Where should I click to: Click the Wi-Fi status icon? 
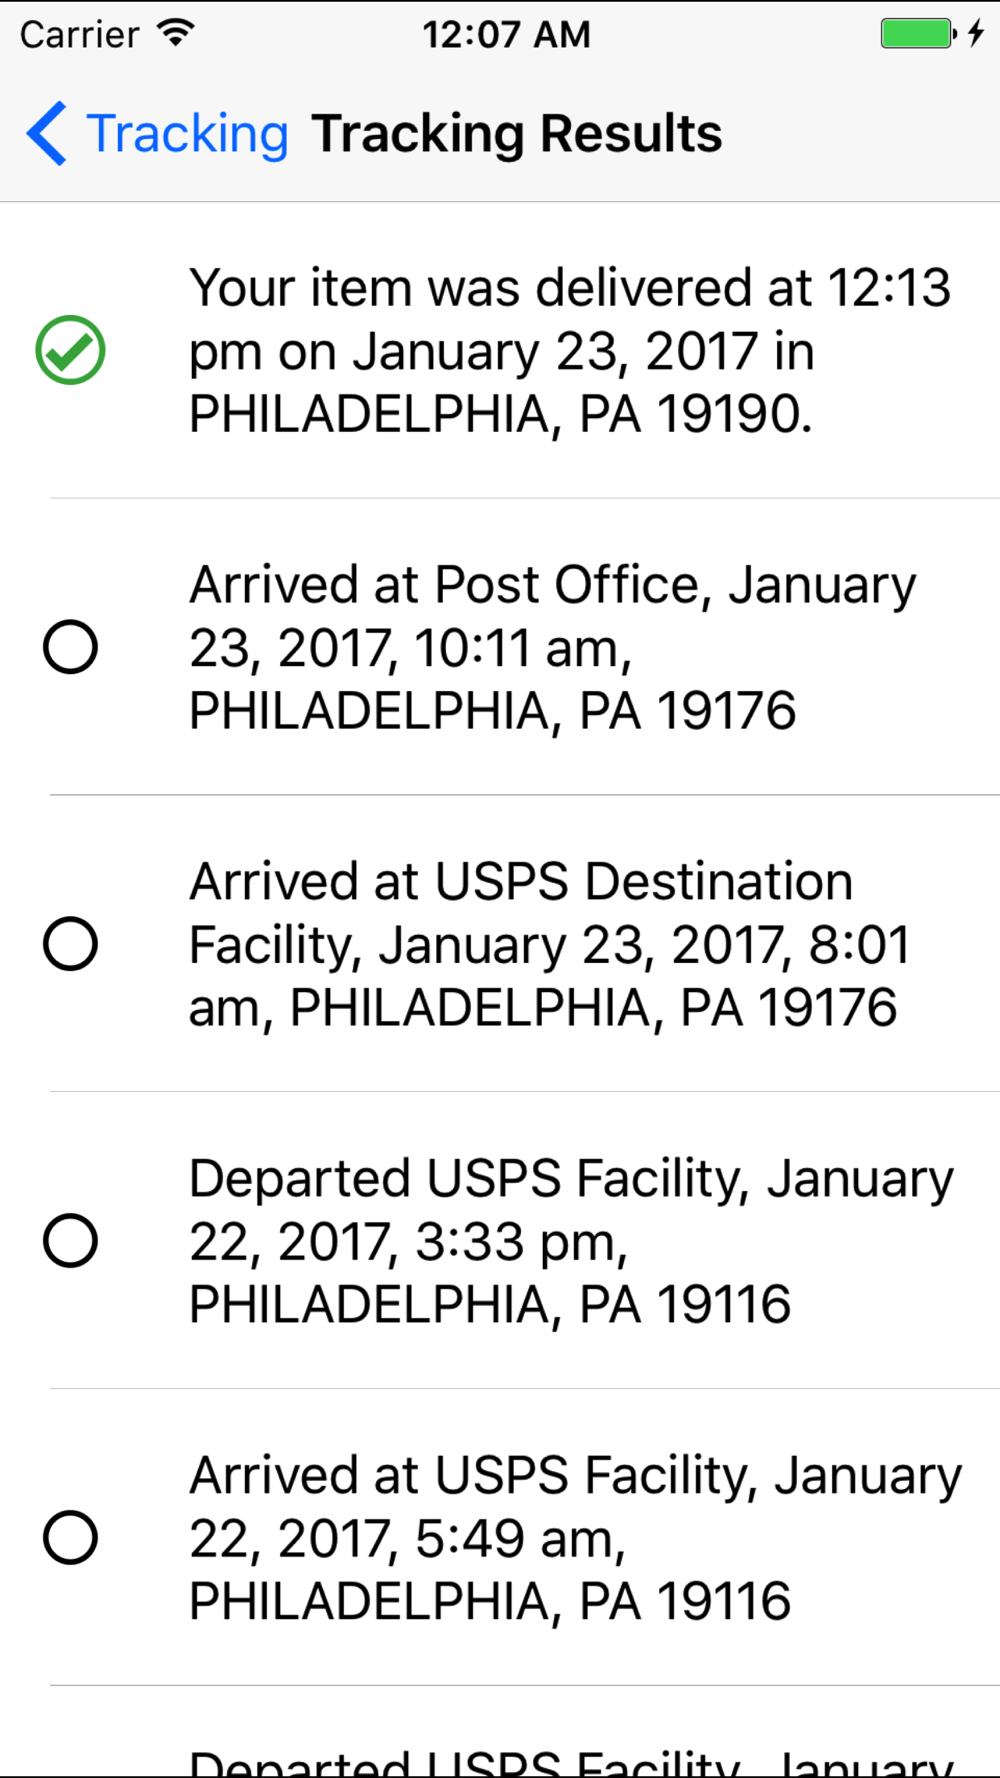(x=176, y=33)
